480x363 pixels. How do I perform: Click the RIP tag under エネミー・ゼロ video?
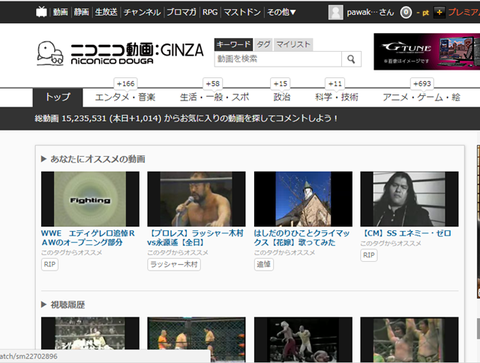[x=369, y=255]
